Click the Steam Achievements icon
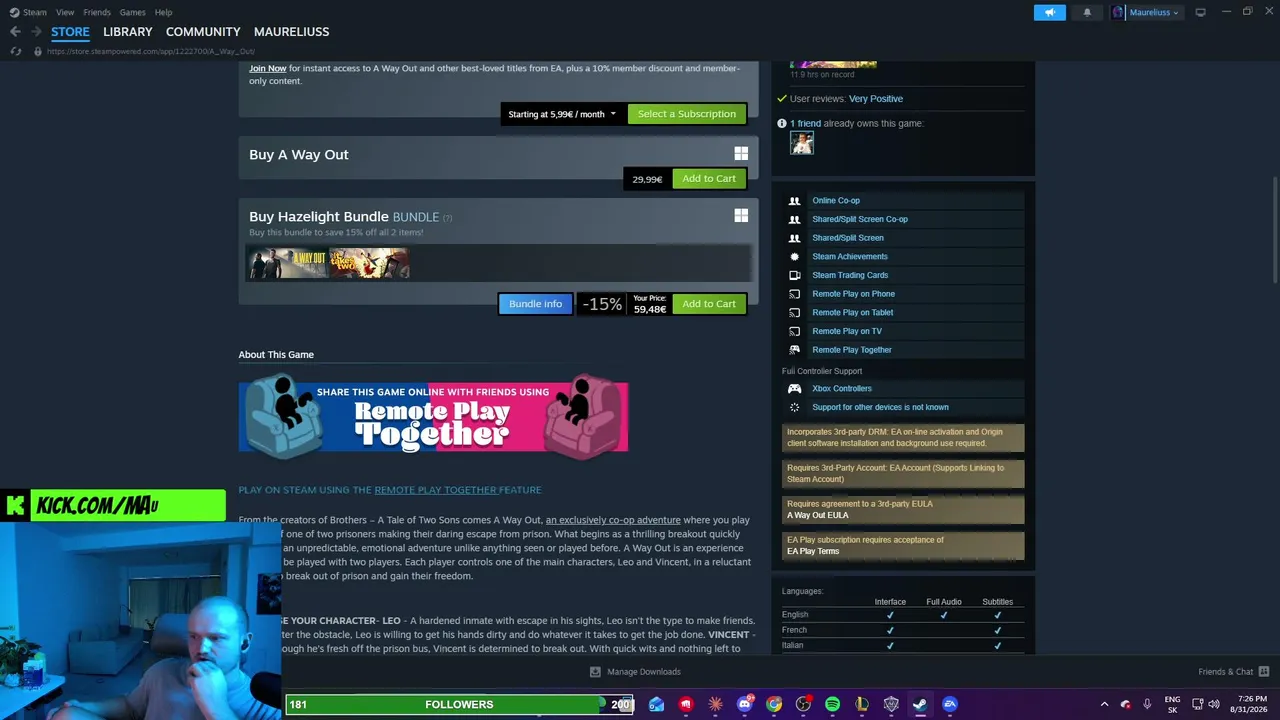 pyautogui.click(x=794, y=256)
